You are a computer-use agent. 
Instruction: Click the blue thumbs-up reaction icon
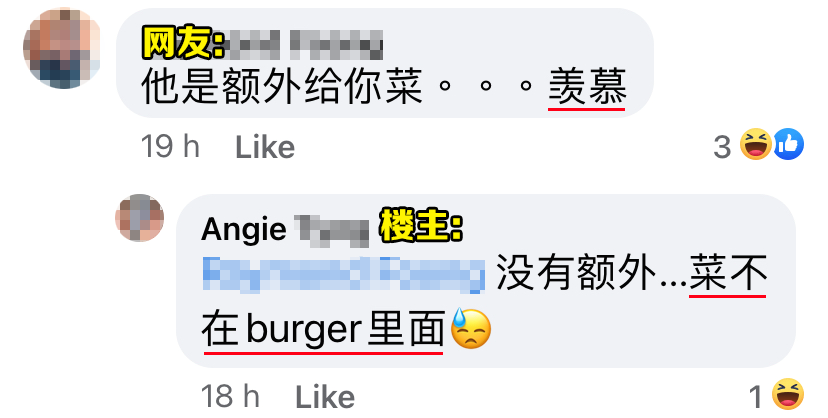coord(788,144)
